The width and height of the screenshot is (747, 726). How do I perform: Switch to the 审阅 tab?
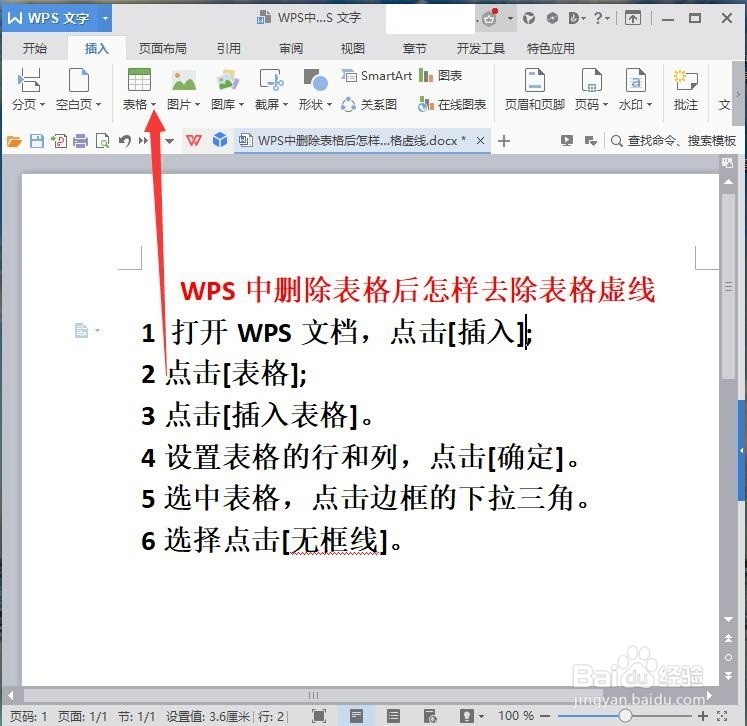coord(291,48)
